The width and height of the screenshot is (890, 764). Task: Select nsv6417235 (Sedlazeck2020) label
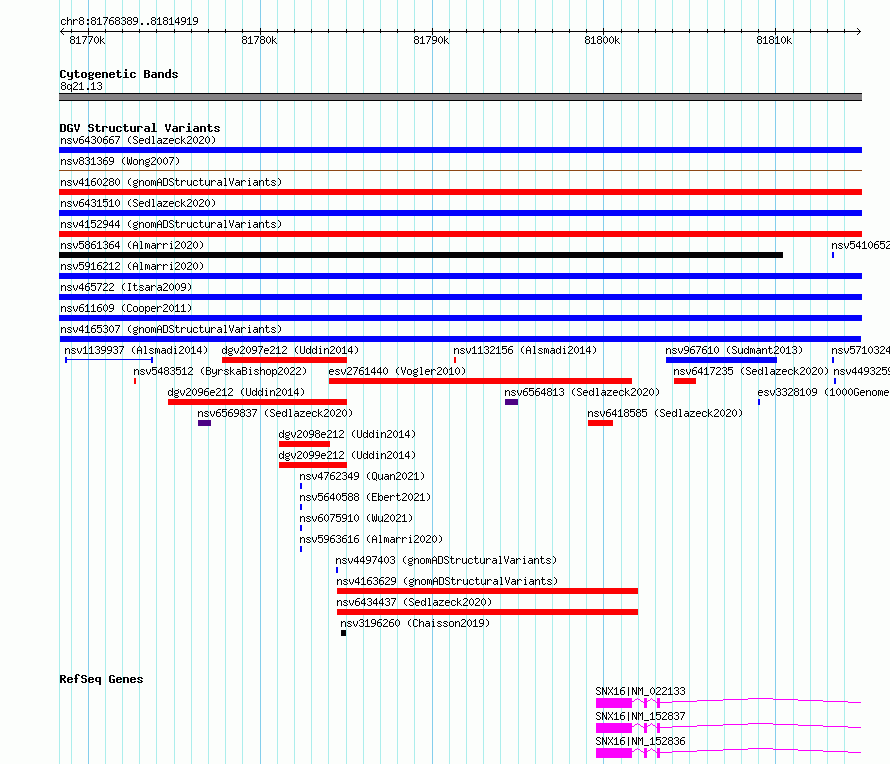tap(751, 371)
